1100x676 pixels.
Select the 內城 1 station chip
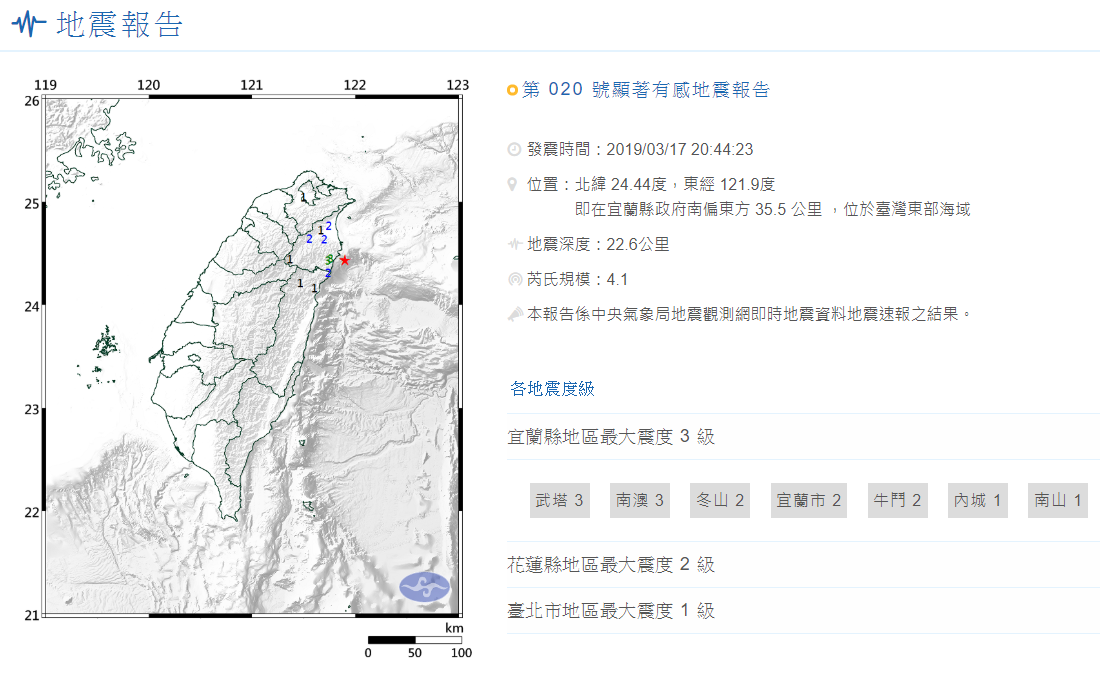tap(978, 500)
